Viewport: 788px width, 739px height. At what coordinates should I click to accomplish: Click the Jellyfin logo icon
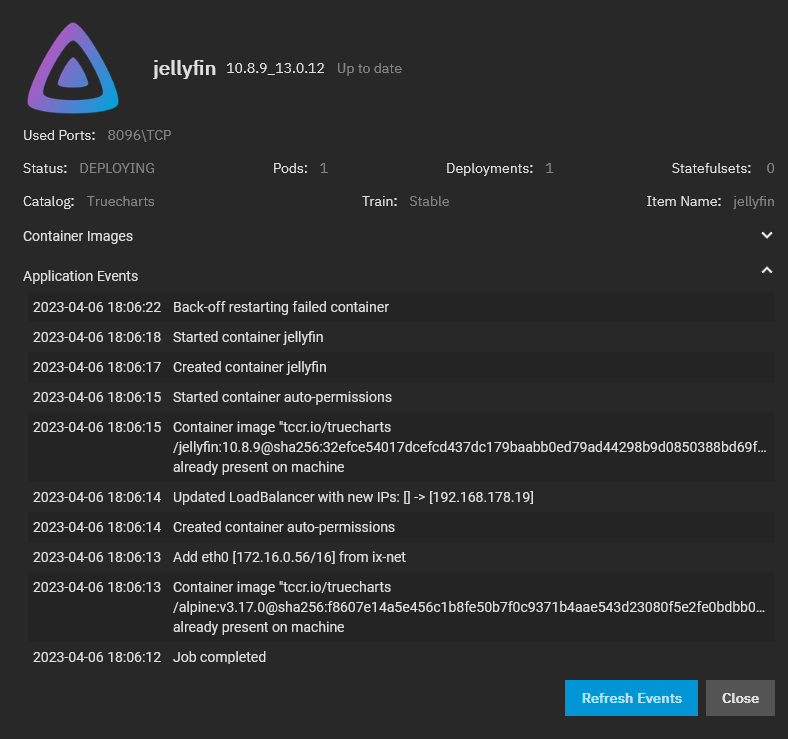tap(73, 68)
